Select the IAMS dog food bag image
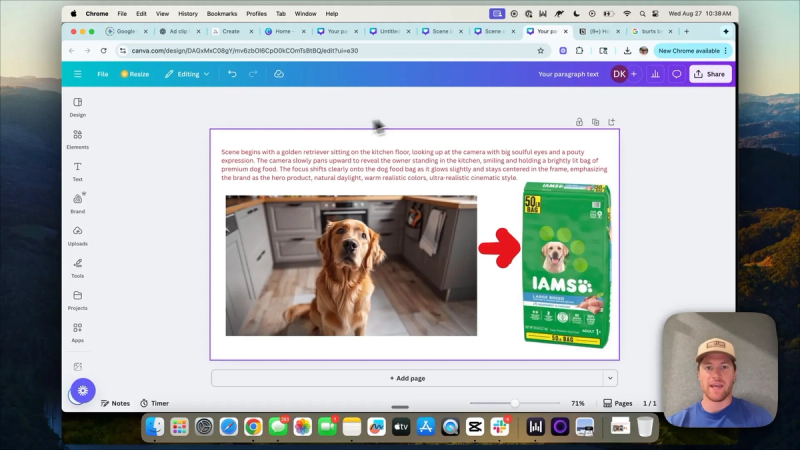The image size is (800, 450). coord(567,265)
